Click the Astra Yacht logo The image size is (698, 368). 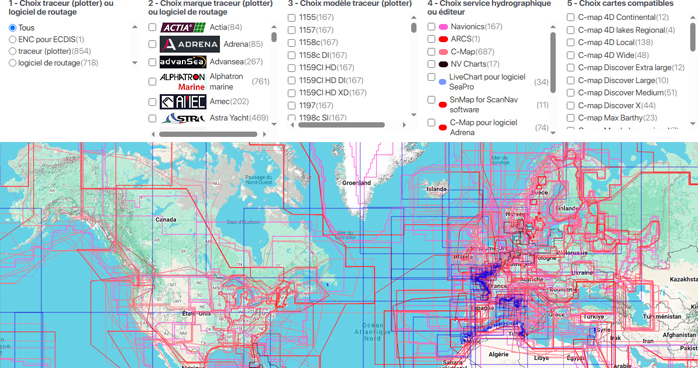[x=183, y=118]
